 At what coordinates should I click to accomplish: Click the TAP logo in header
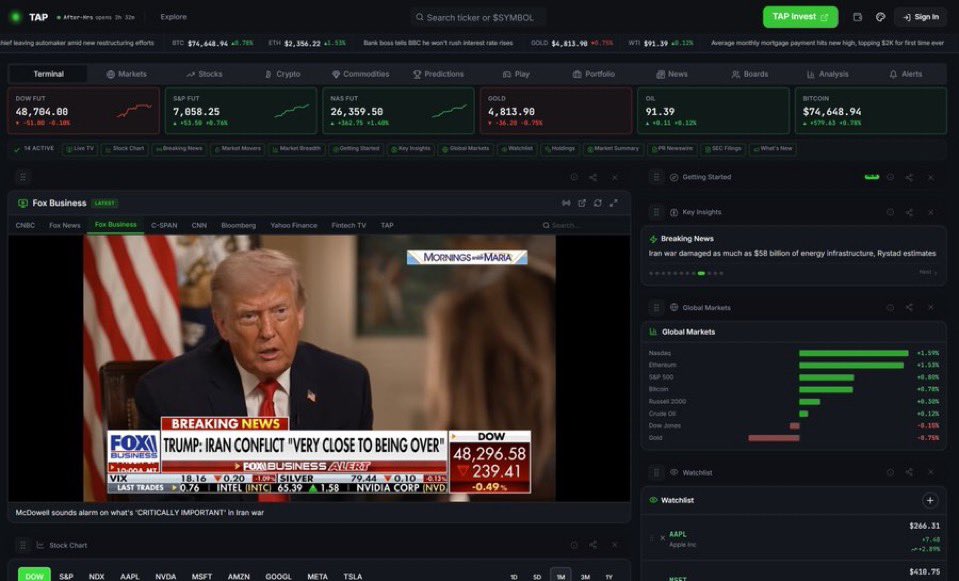pos(29,17)
